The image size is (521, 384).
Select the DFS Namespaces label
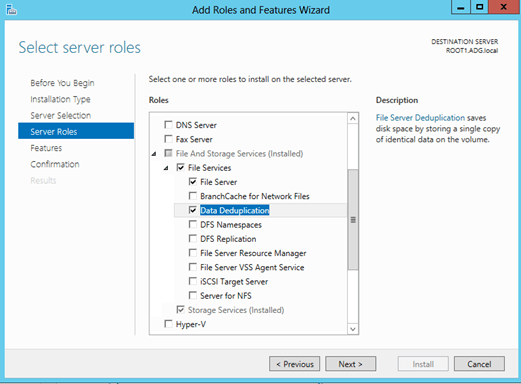(231, 225)
